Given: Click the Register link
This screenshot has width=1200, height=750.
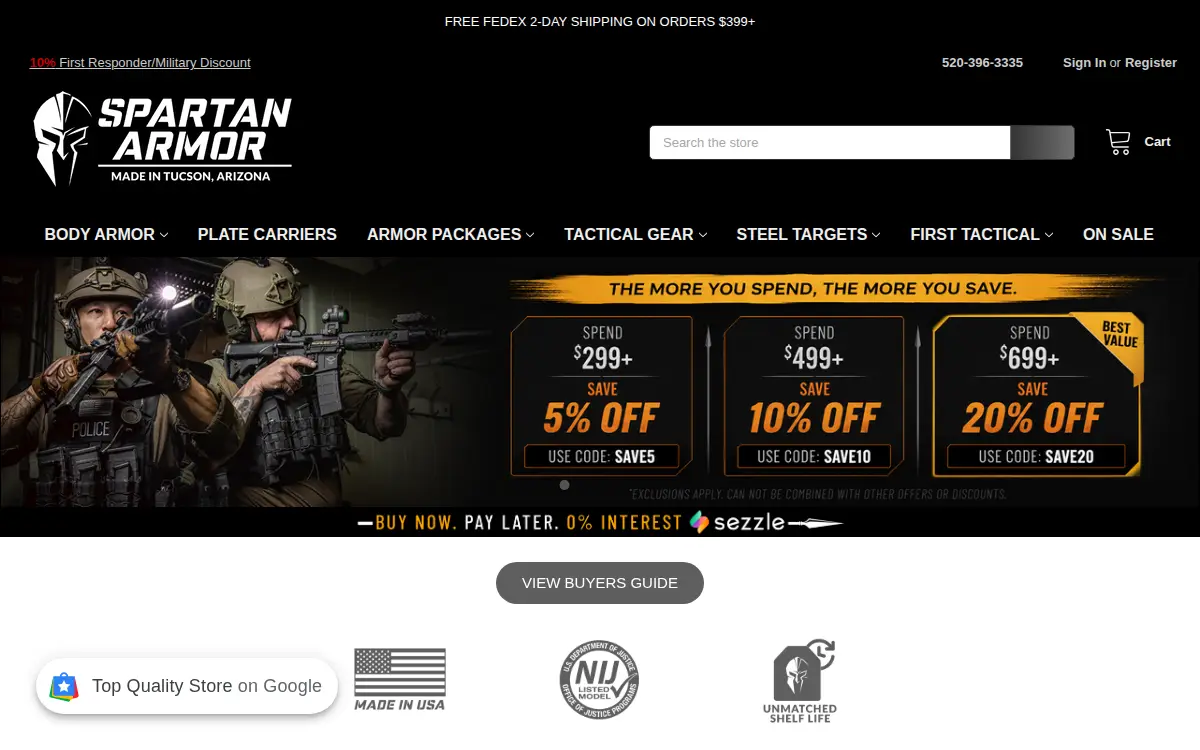Looking at the screenshot, I should tap(1151, 62).
